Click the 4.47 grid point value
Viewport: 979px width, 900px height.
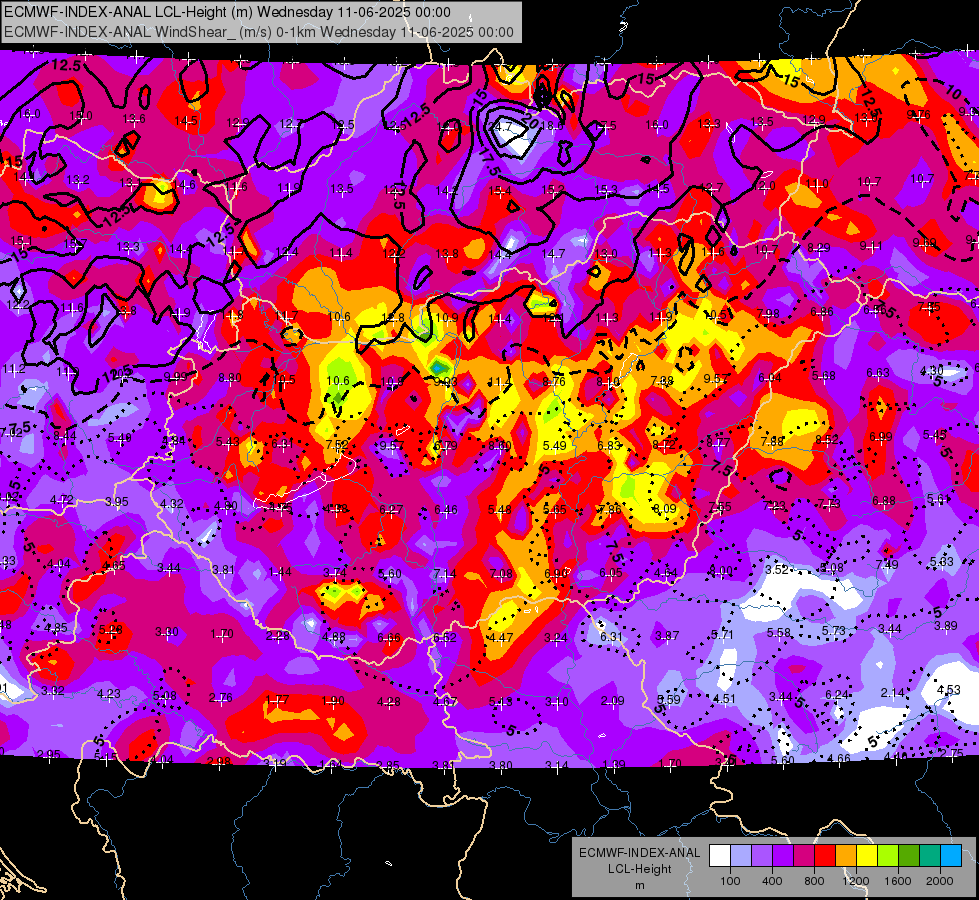pyautogui.click(x=501, y=638)
